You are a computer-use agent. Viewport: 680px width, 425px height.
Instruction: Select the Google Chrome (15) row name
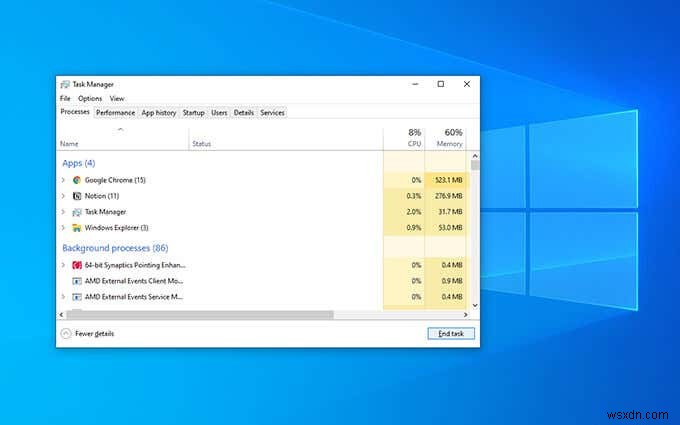(115, 180)
